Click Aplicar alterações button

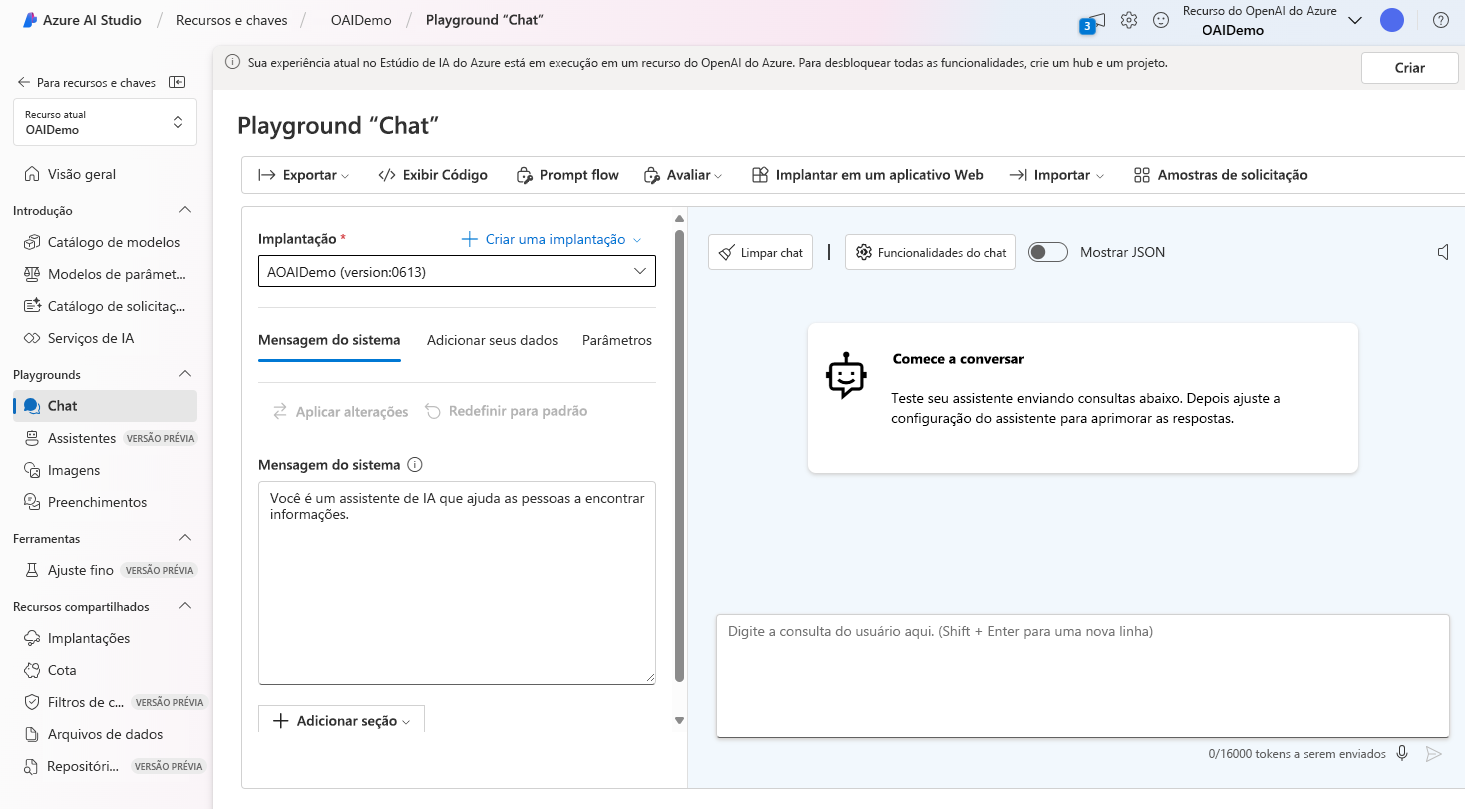[340, 411]
